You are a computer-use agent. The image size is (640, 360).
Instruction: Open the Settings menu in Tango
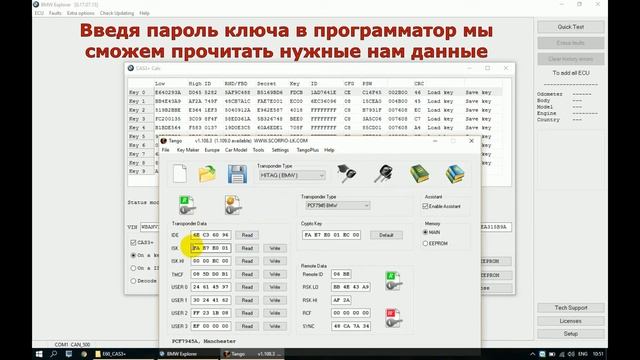click(280, 150)
